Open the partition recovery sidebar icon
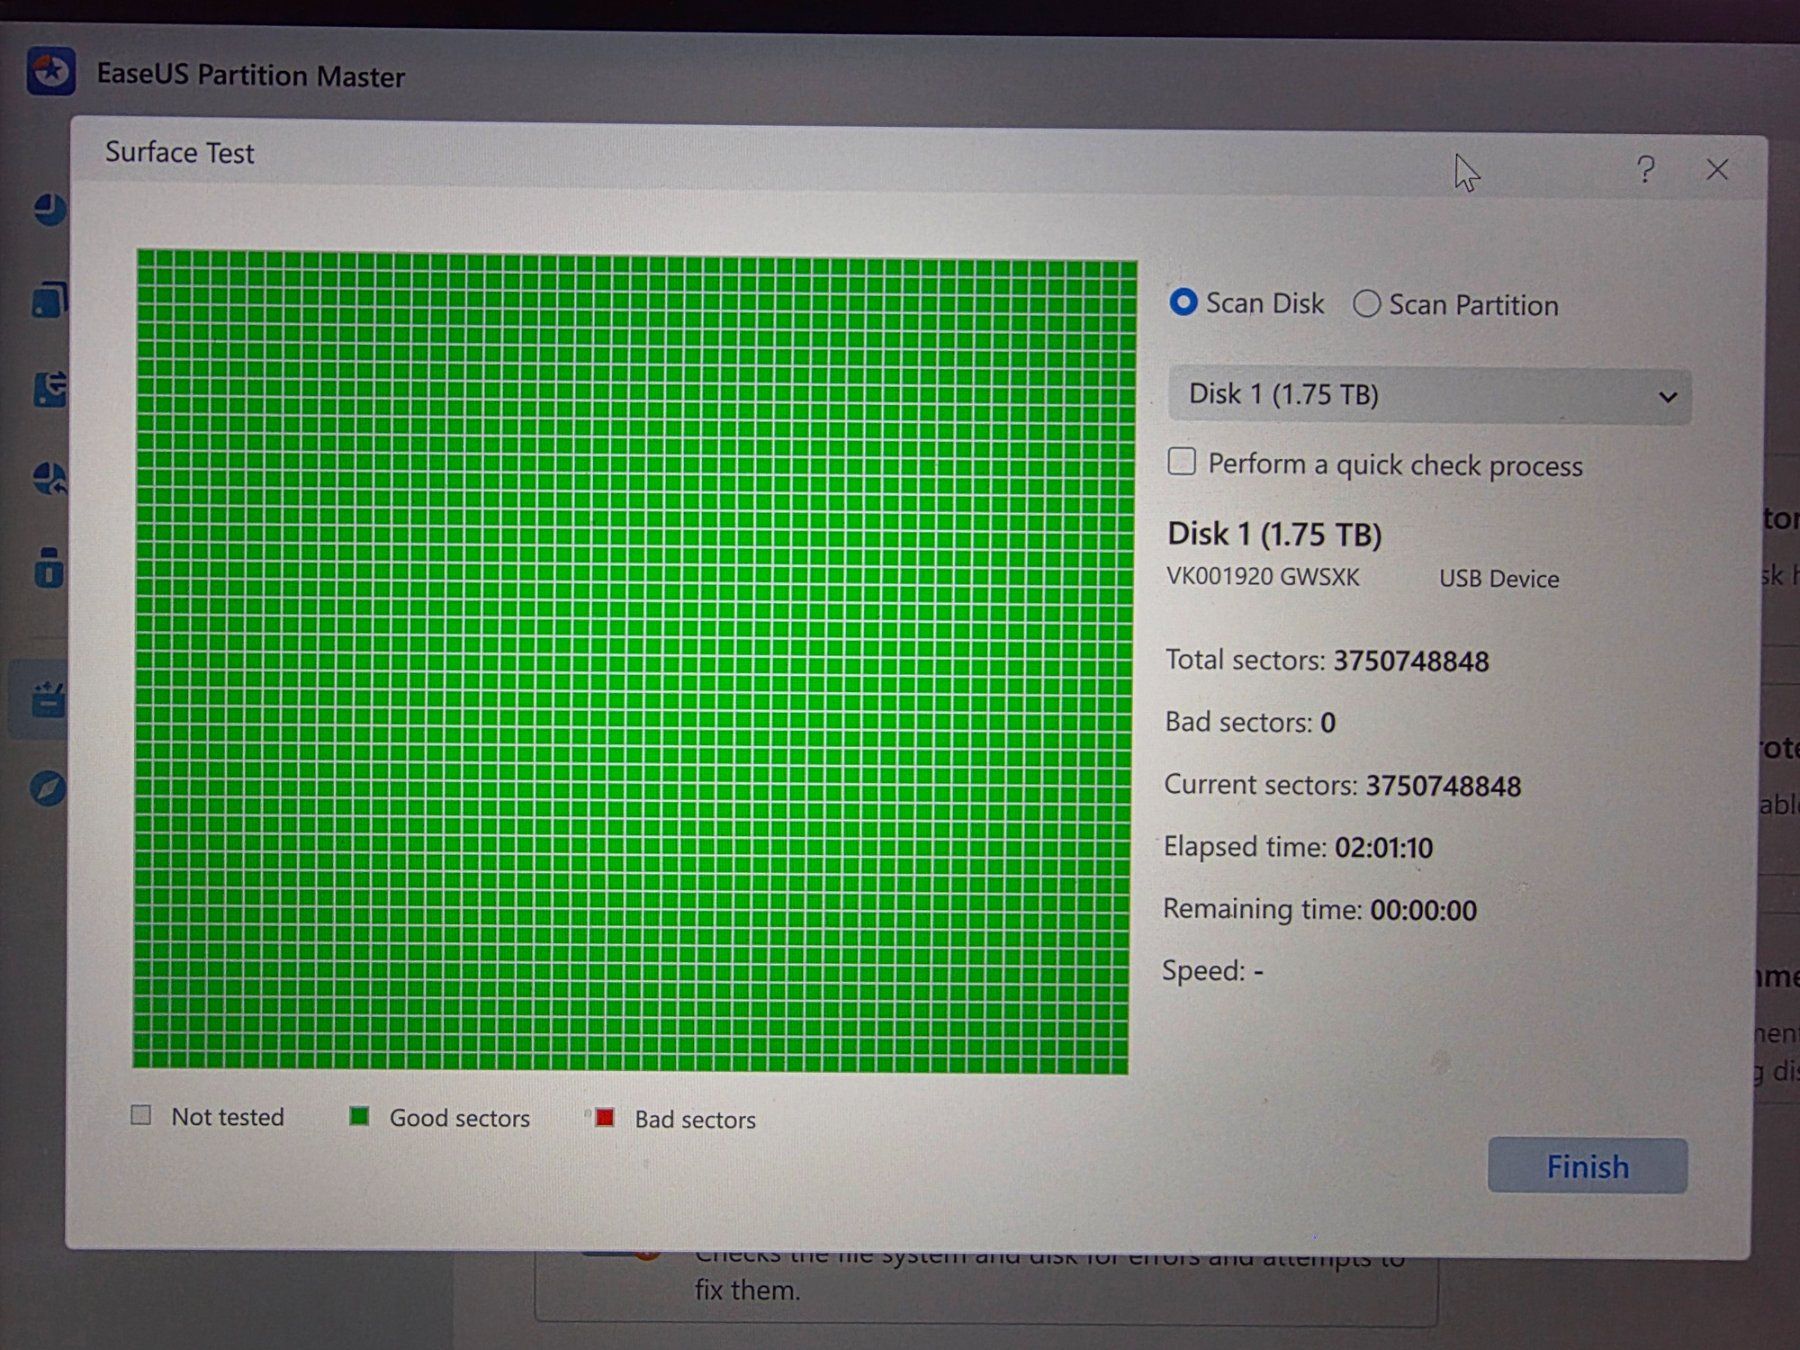The height and width of the screenshot is (1350, 1800). (x=49, y=478)
